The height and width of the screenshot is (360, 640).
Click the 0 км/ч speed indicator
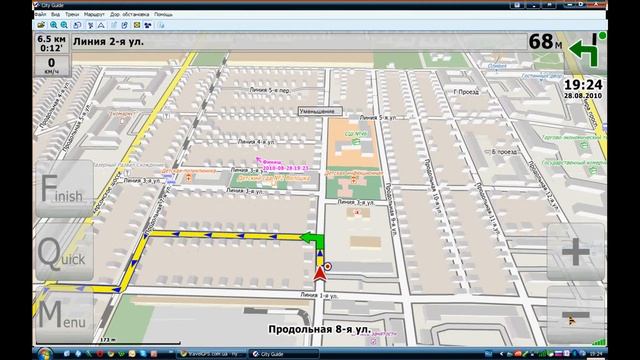pyautogui.click(x=51, y=66)
